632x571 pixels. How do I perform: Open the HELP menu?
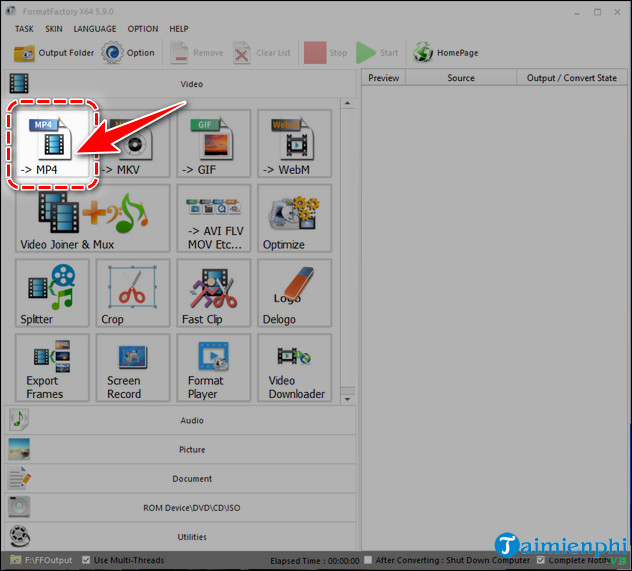click(x=179, y=29)
